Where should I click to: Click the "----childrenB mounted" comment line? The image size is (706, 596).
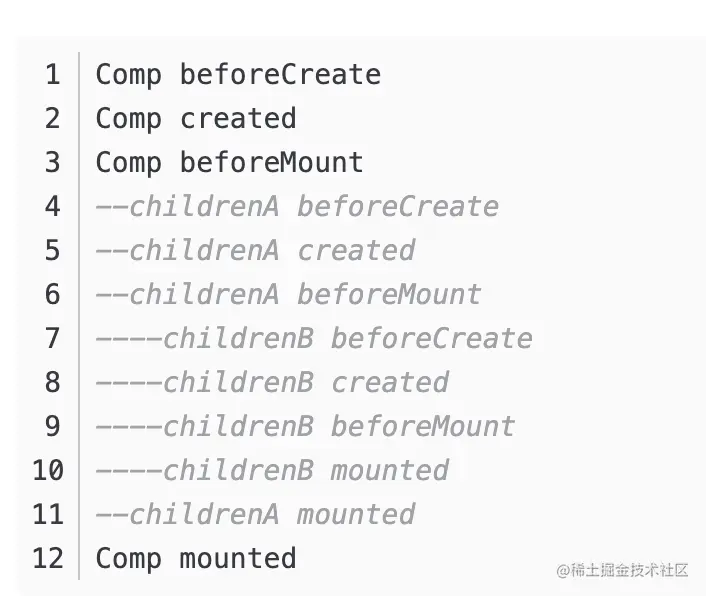(x=271, y=471)
